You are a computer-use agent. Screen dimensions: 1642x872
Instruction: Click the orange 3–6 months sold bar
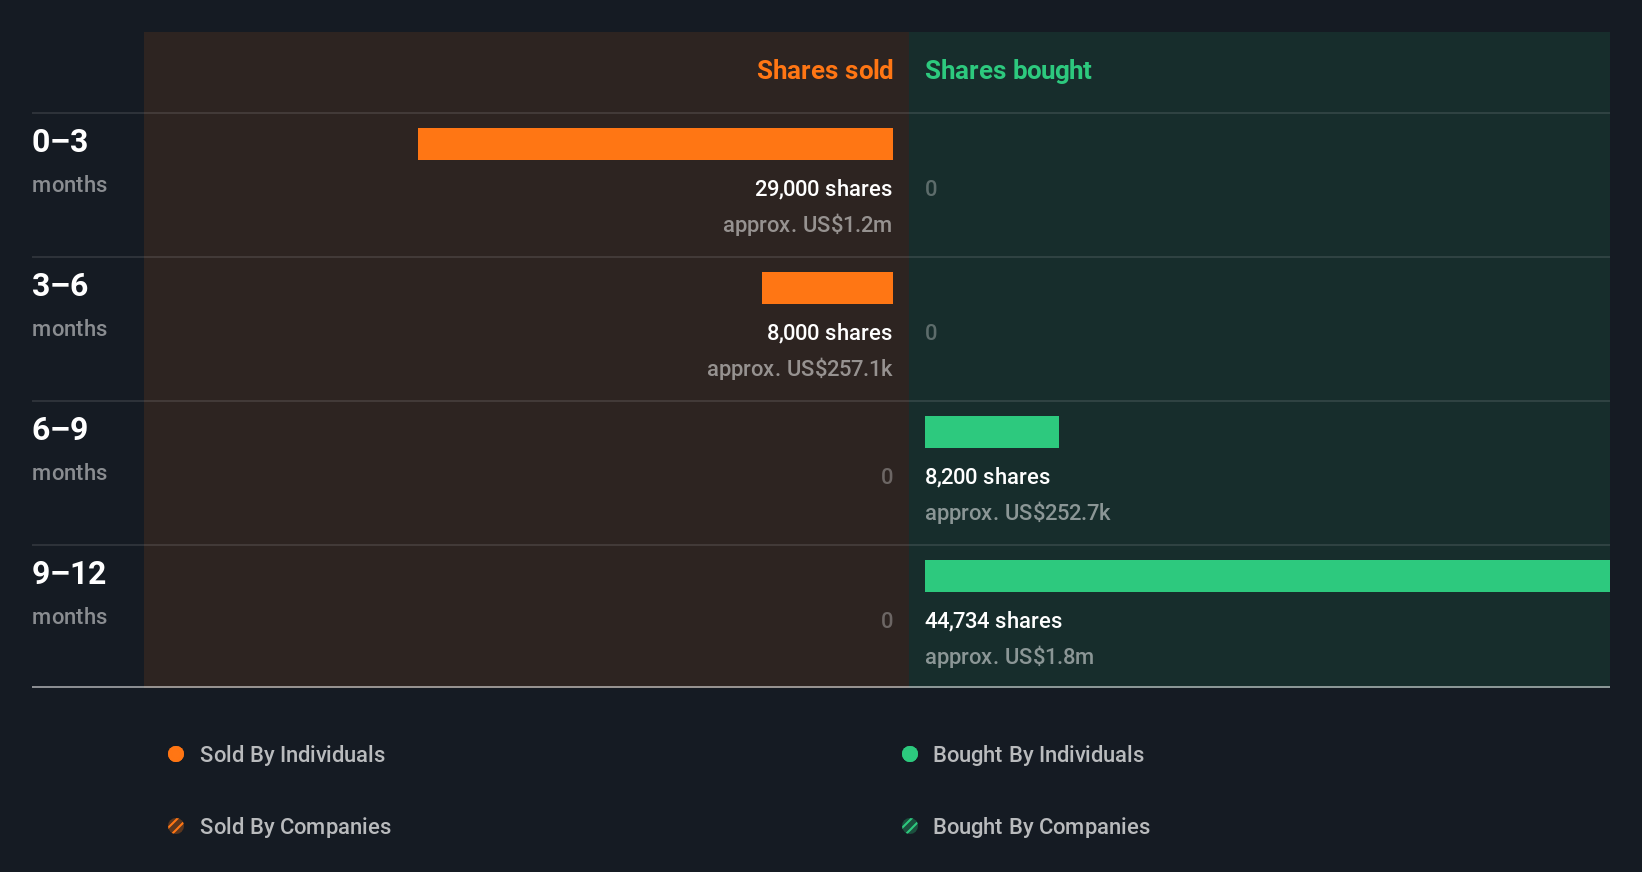(827, 288)
